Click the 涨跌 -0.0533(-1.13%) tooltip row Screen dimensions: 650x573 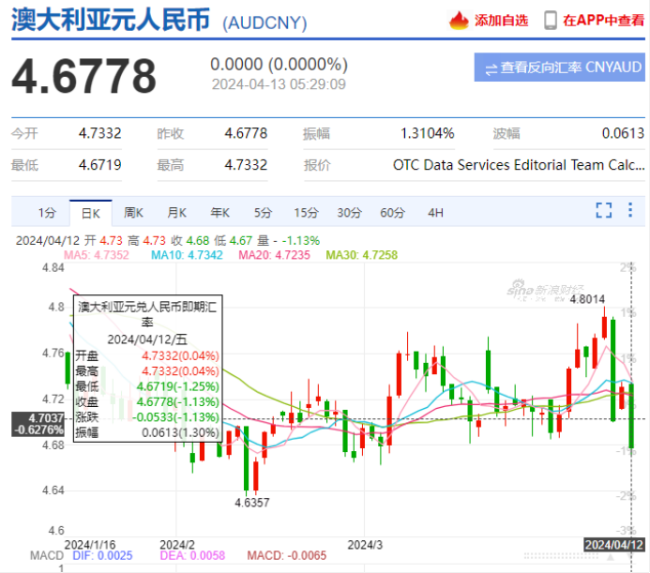(x=147, y=417)
